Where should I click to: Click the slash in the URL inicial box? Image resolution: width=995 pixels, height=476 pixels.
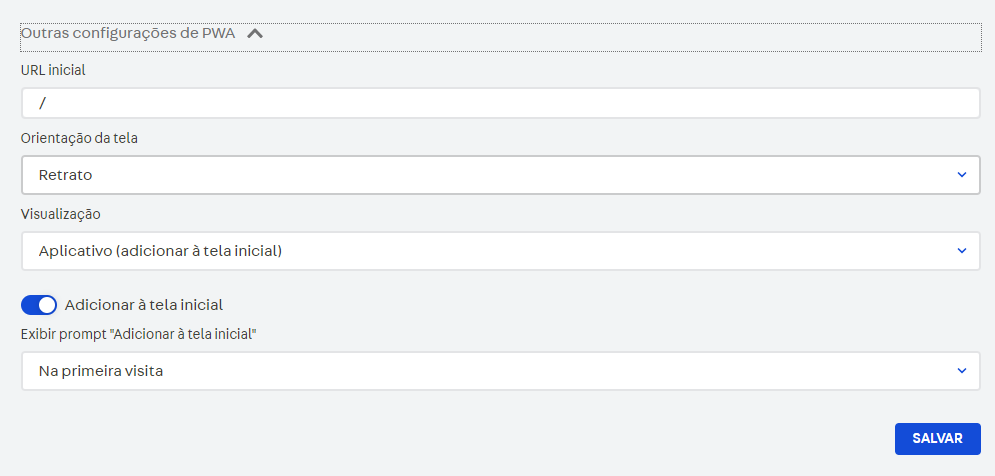coord(42,103)
